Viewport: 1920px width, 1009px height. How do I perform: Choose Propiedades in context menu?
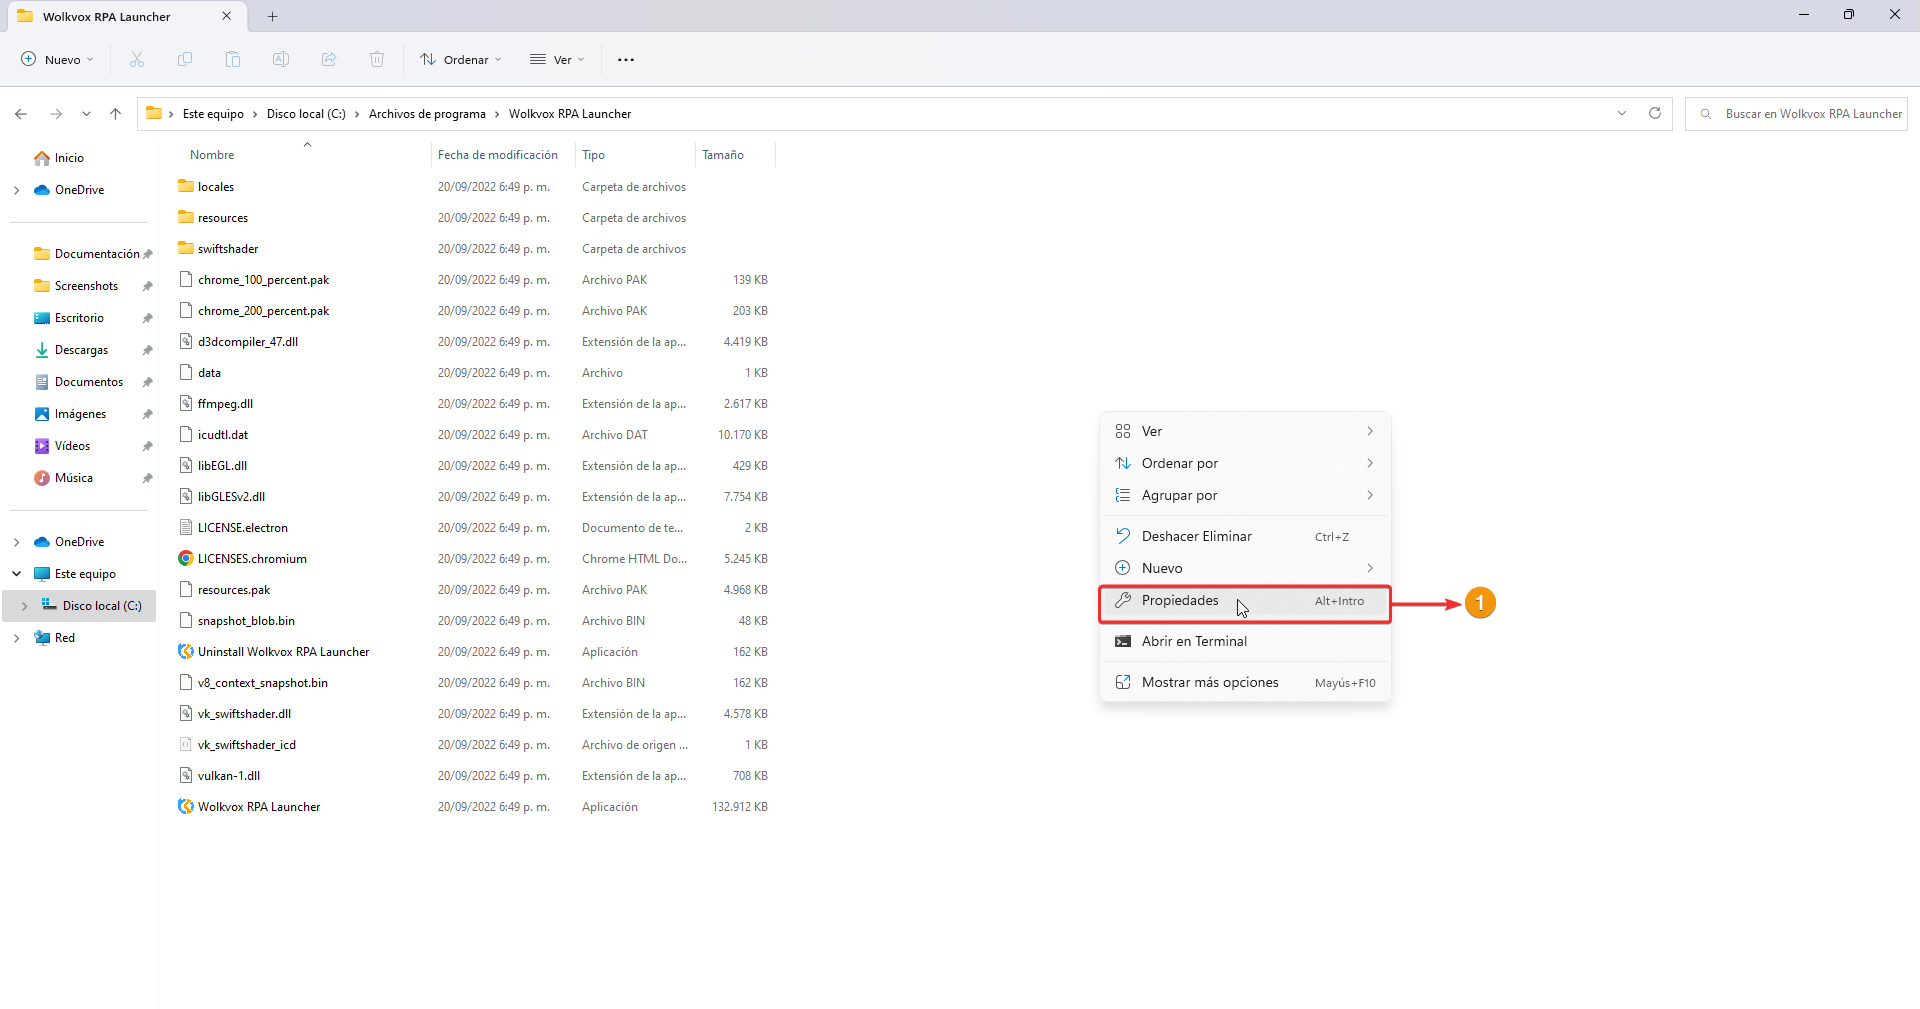[1245, 601]
